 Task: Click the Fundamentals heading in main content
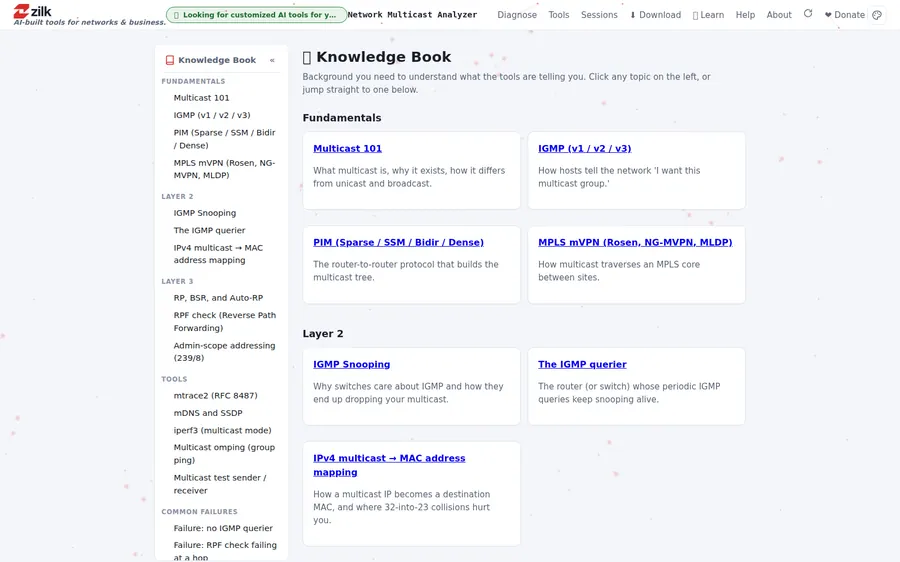(x=342, y=118)
